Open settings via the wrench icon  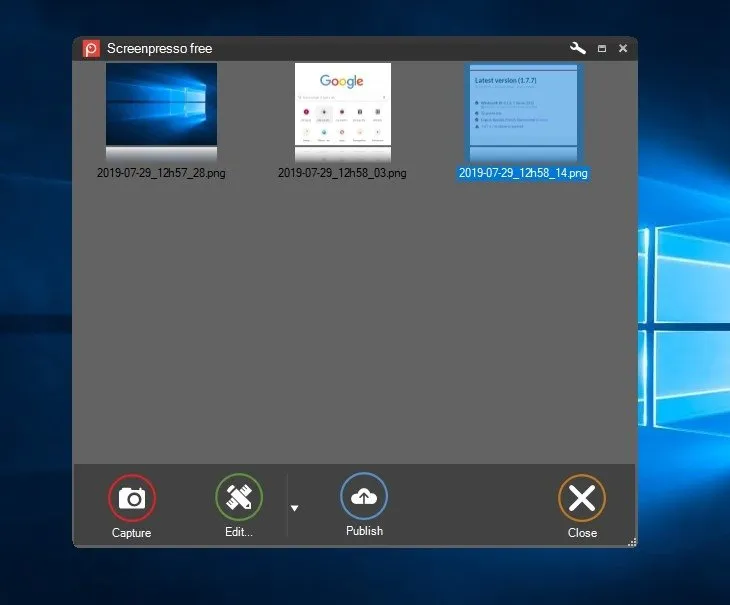pos(577,48)
